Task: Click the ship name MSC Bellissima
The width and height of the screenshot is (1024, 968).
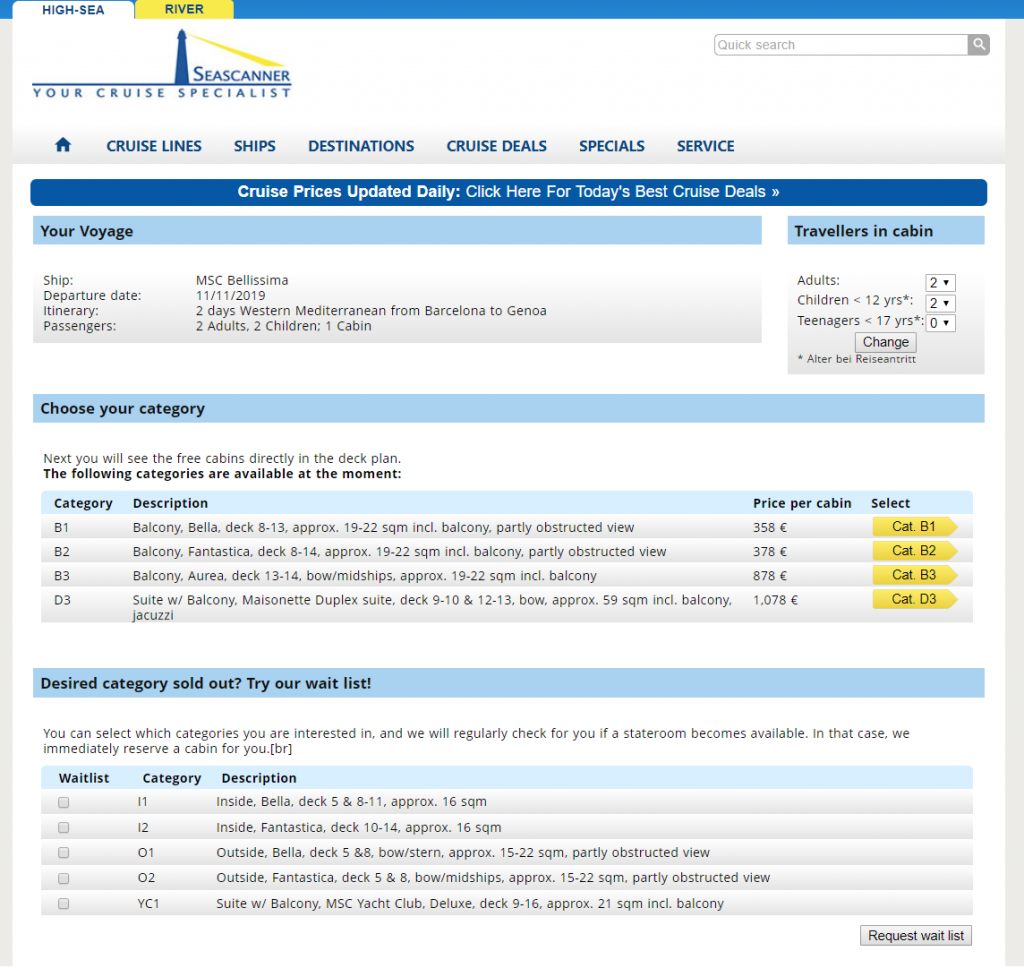Action: click(x=242, y=280)
